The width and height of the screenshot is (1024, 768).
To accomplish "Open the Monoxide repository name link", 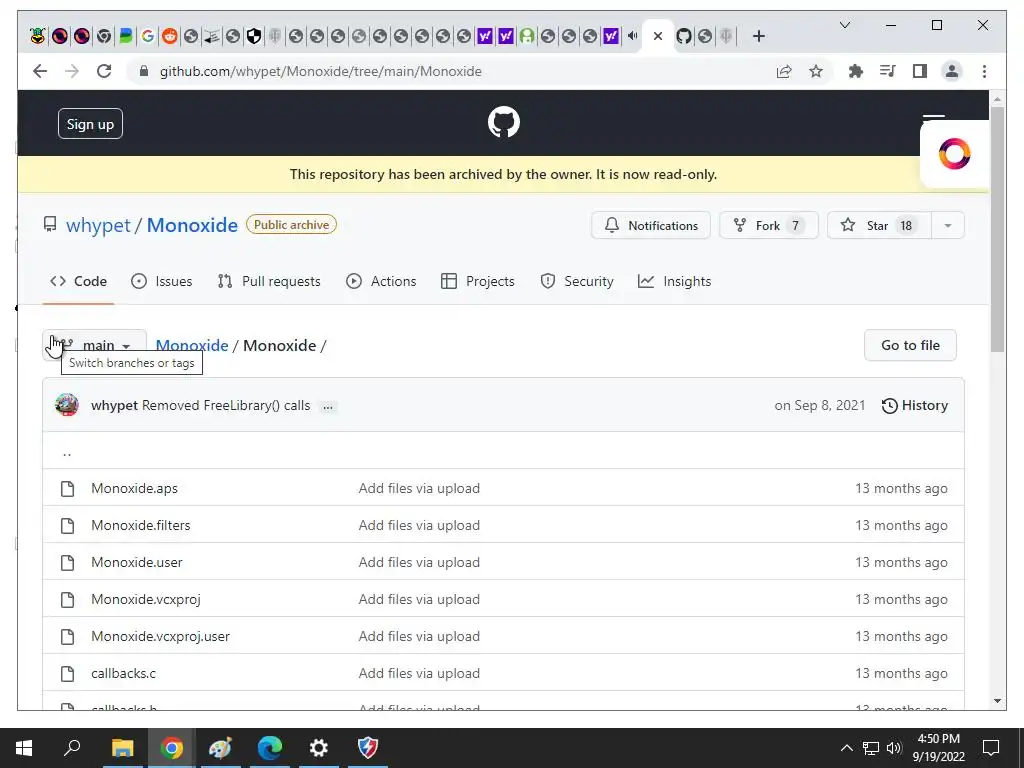I will point(192,225).
